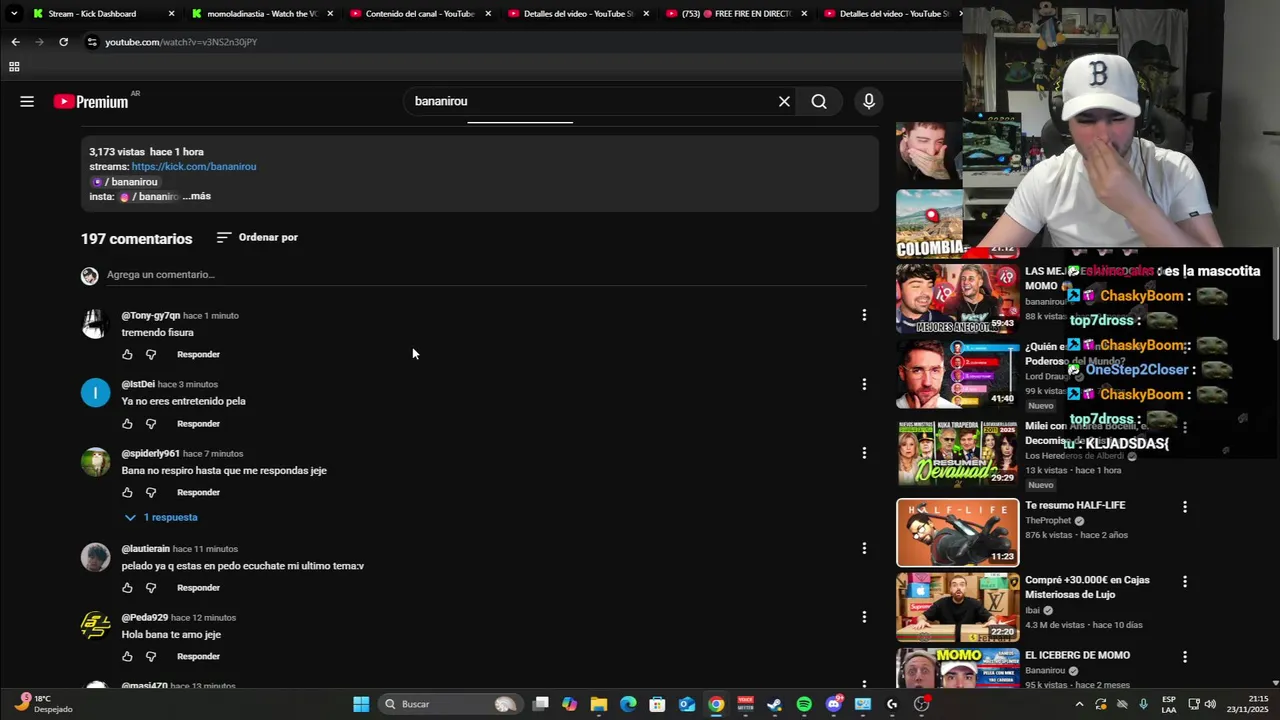1280x720 pixels.
Task: Open the @spiderly961 channel name link
Action: click(150, 454)
